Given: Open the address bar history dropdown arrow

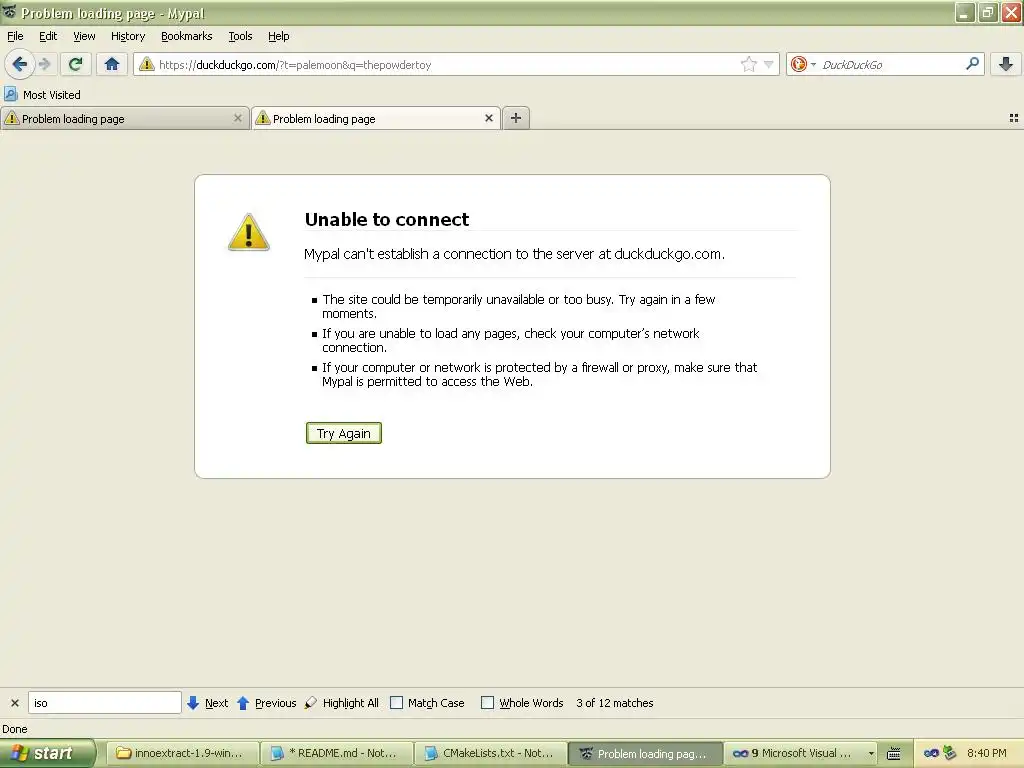Looking at the screenshot, I should [769, 64].
